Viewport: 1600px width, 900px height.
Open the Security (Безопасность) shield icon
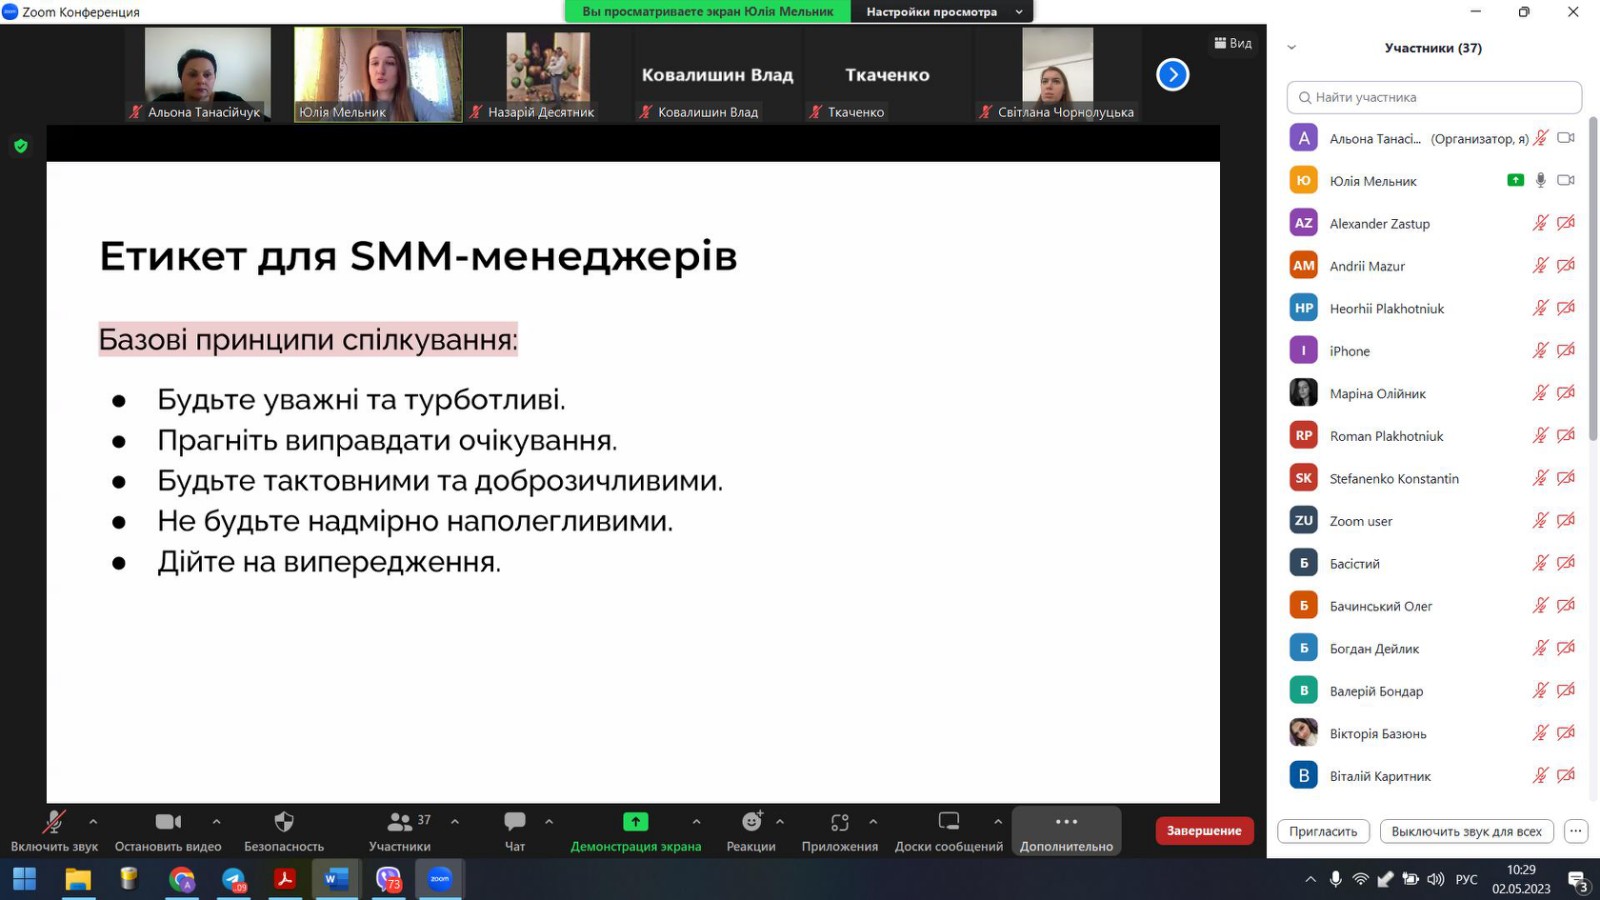pyautogui.click(x=284, y=822)
